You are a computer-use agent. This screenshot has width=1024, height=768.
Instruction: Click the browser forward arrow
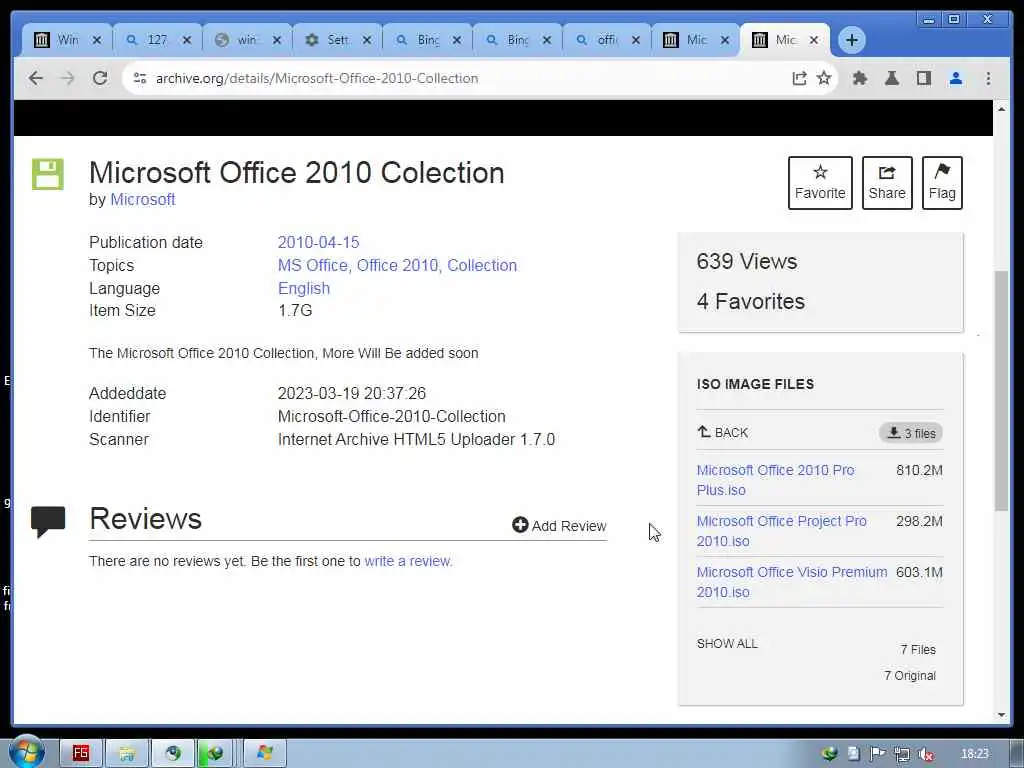point(67,78)
